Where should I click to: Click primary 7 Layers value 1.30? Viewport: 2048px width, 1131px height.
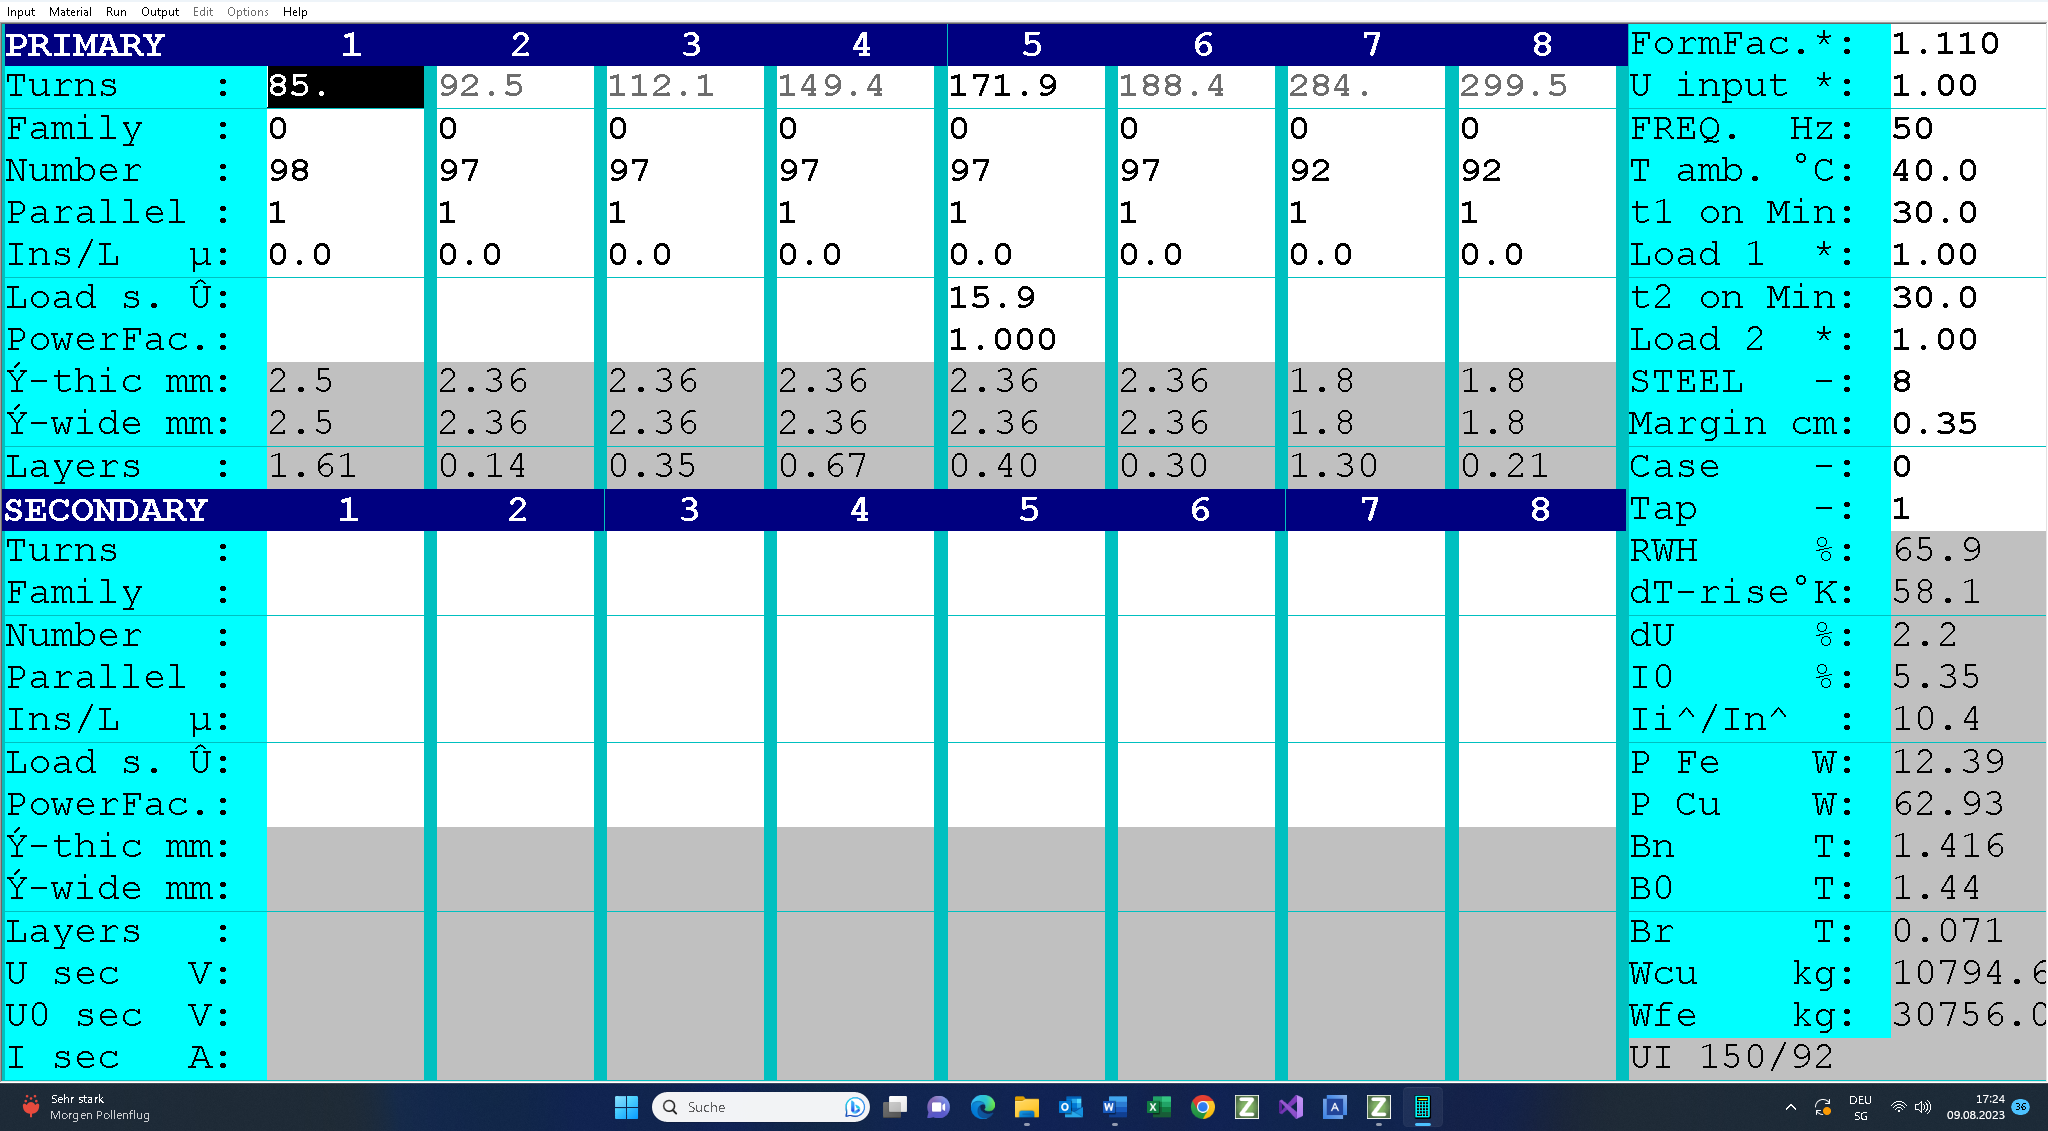coord(1366,466)
